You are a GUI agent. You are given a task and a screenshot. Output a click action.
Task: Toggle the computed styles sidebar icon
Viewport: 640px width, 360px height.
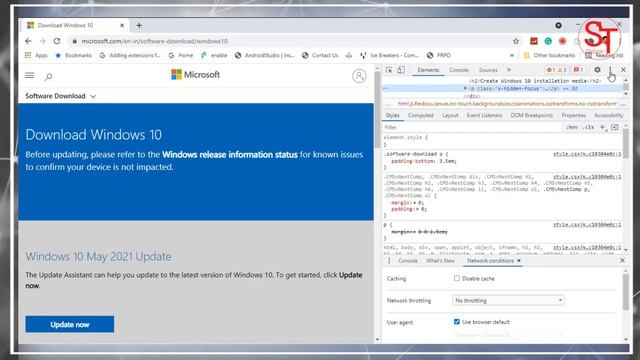[x=615, y=127]
